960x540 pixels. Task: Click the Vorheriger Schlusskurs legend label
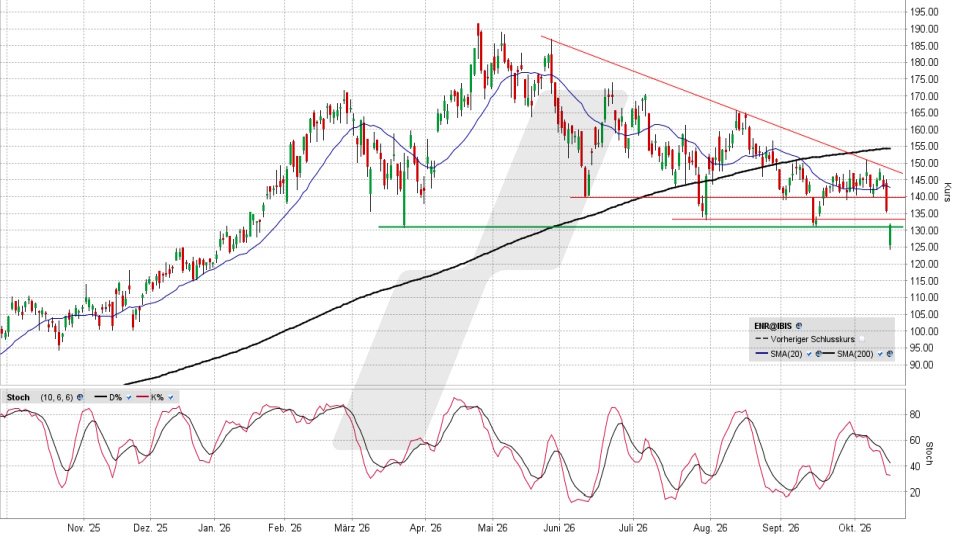813,339
